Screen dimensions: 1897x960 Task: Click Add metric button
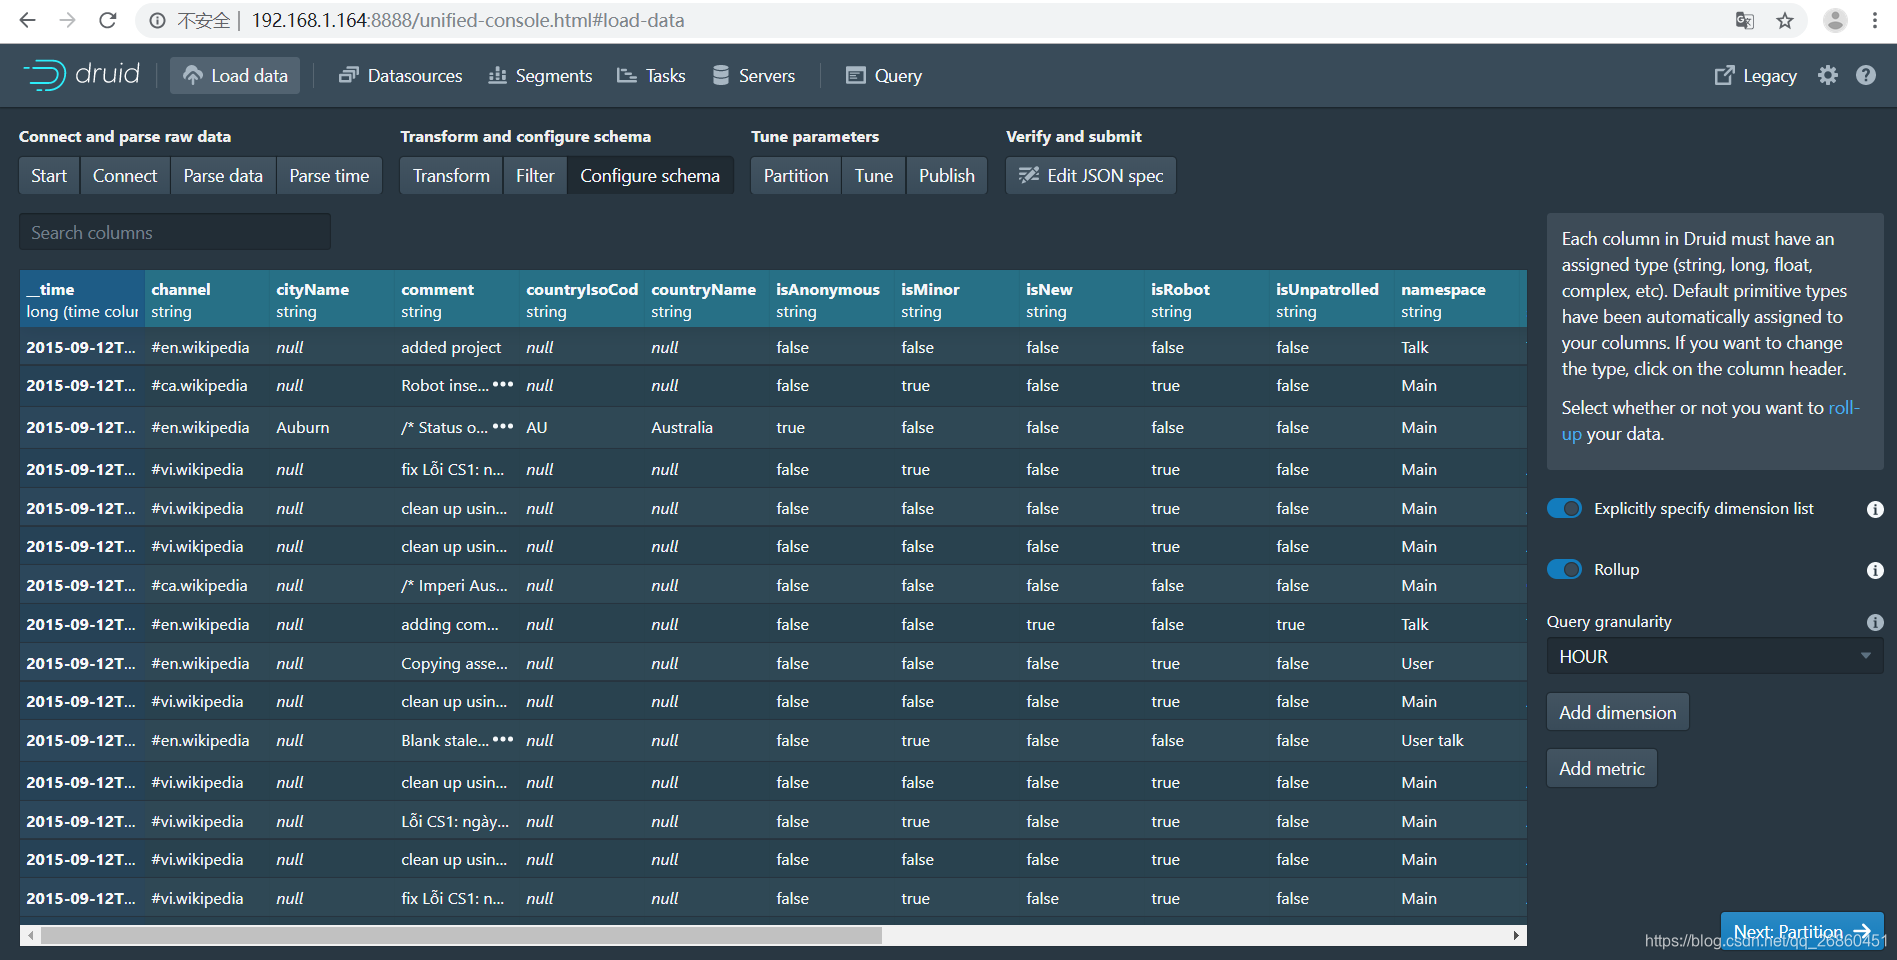pyautogui.click(x=1601, y=768)
